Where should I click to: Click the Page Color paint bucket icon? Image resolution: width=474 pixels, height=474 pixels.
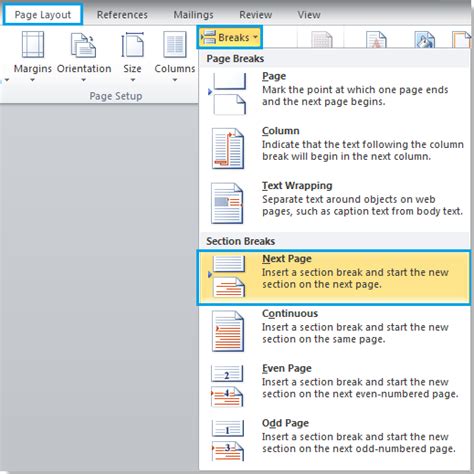(424, 39)
